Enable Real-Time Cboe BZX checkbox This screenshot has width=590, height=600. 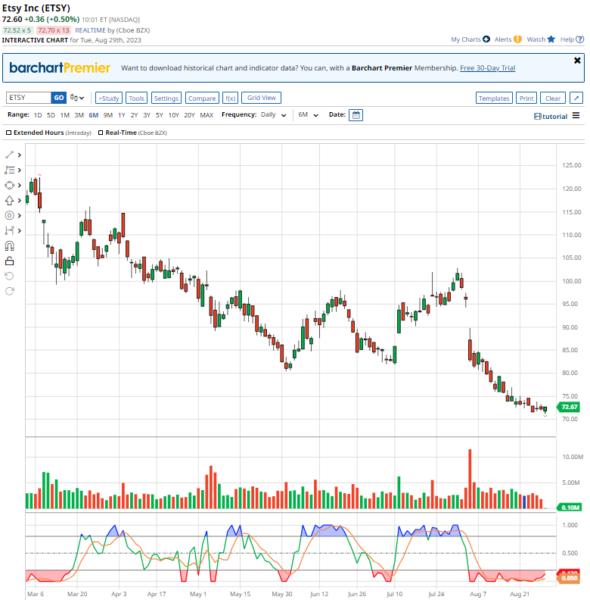[100, 132]
